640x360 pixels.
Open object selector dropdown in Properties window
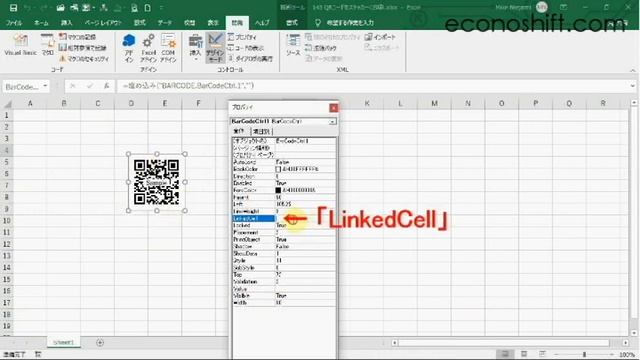pyautogui.click(x=332, y=122)
